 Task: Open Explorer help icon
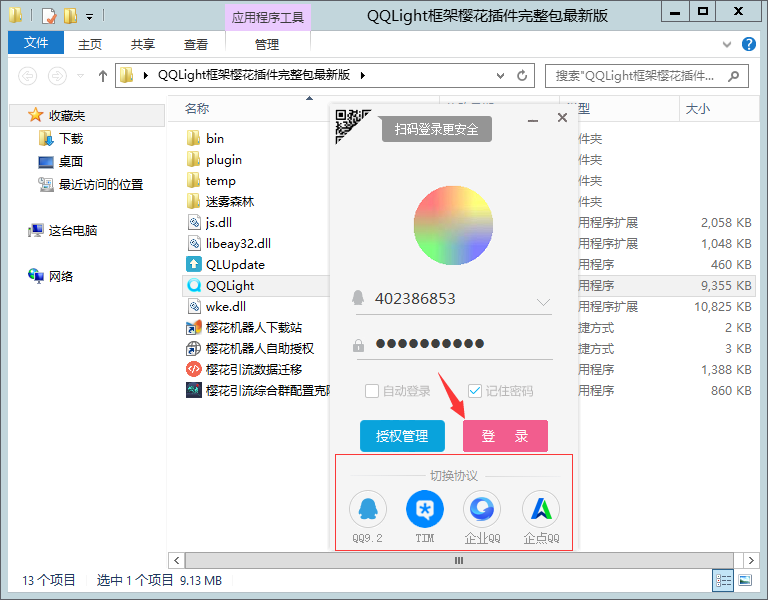[748, 44]
